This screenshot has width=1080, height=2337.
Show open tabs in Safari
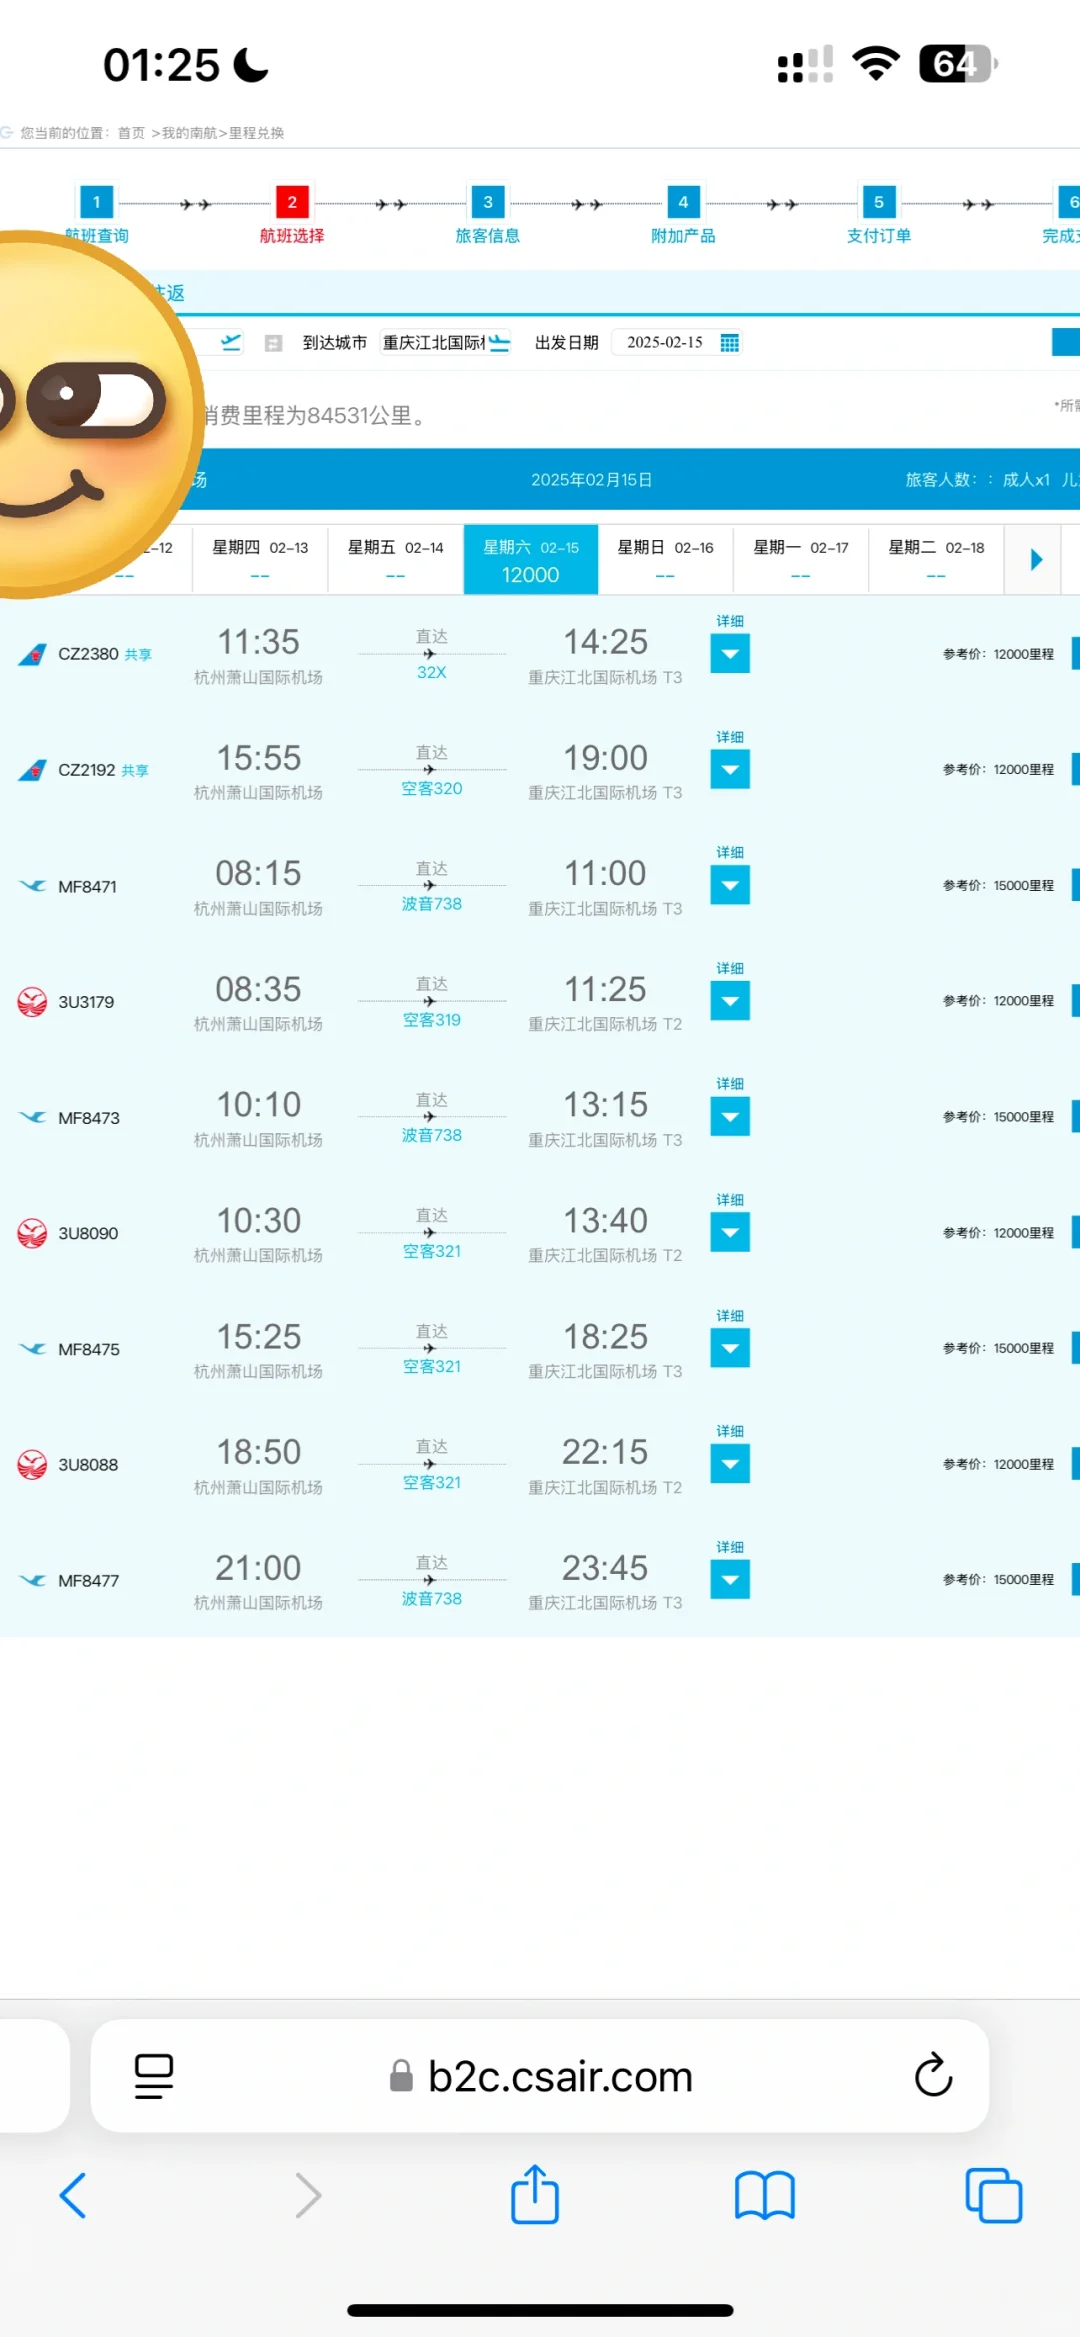[x=994, y=2196]
